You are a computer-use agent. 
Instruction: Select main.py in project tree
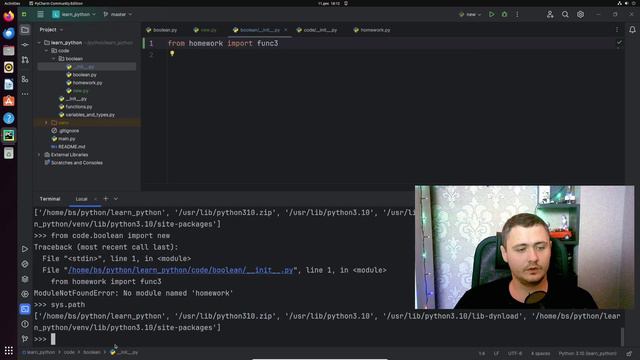(x=67, y=139)
